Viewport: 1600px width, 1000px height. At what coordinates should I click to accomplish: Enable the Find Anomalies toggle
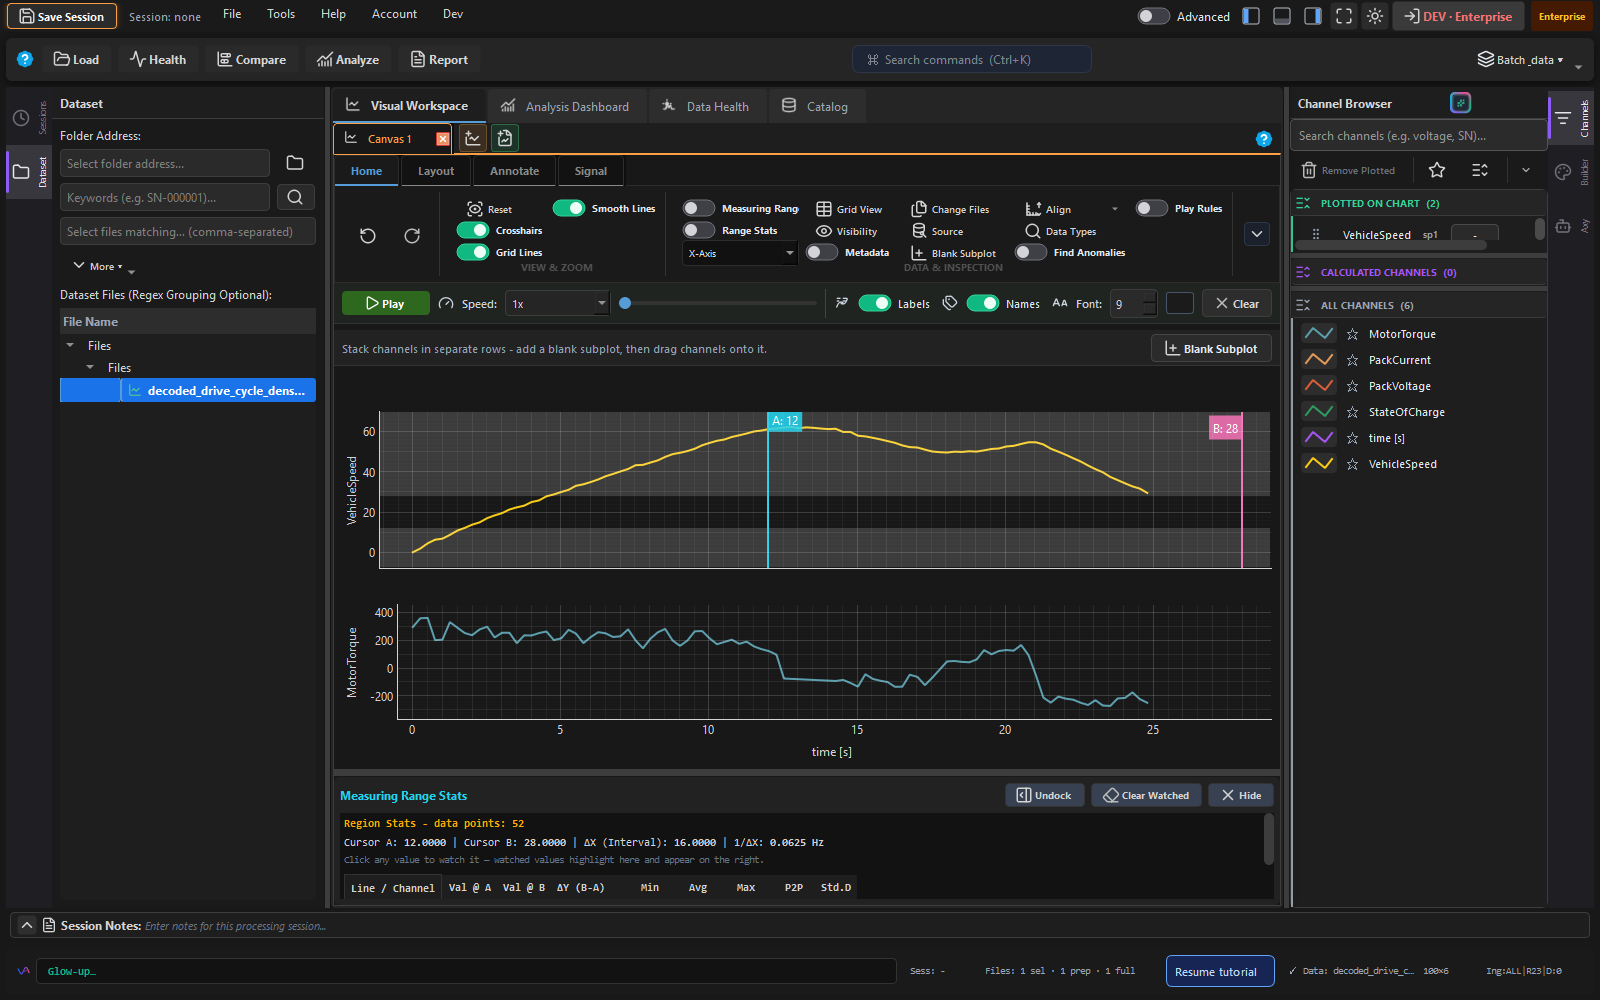click(x=1031, y=252)
